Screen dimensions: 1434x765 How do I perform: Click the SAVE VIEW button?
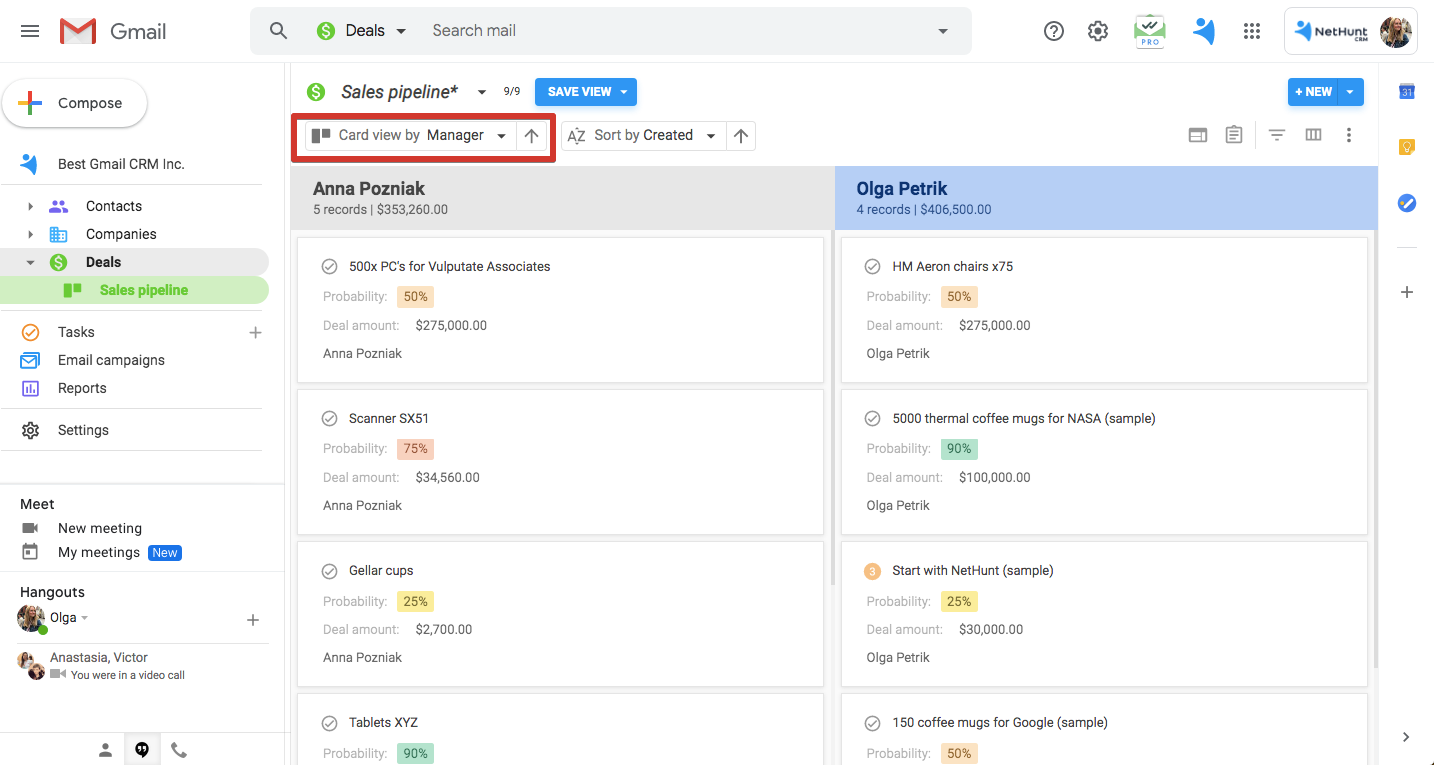[579, 92]
